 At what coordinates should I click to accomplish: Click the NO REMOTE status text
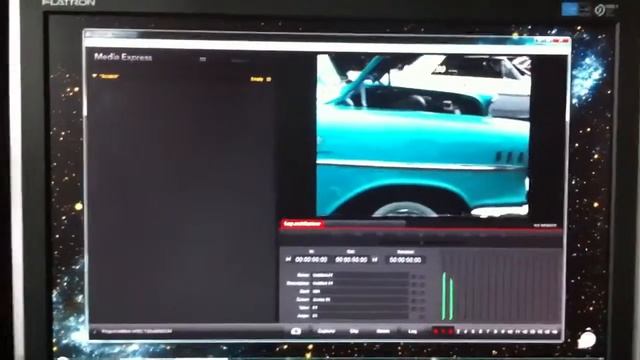545,225
